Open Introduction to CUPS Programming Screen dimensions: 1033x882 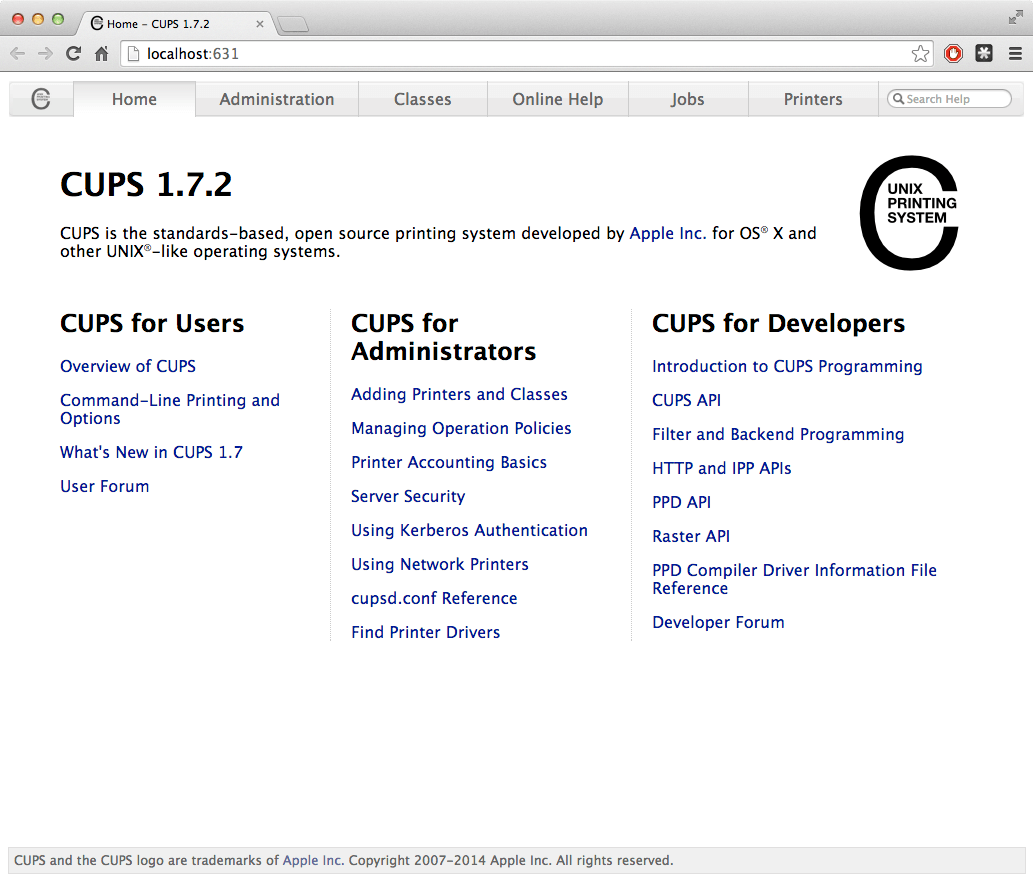(787, 366)
